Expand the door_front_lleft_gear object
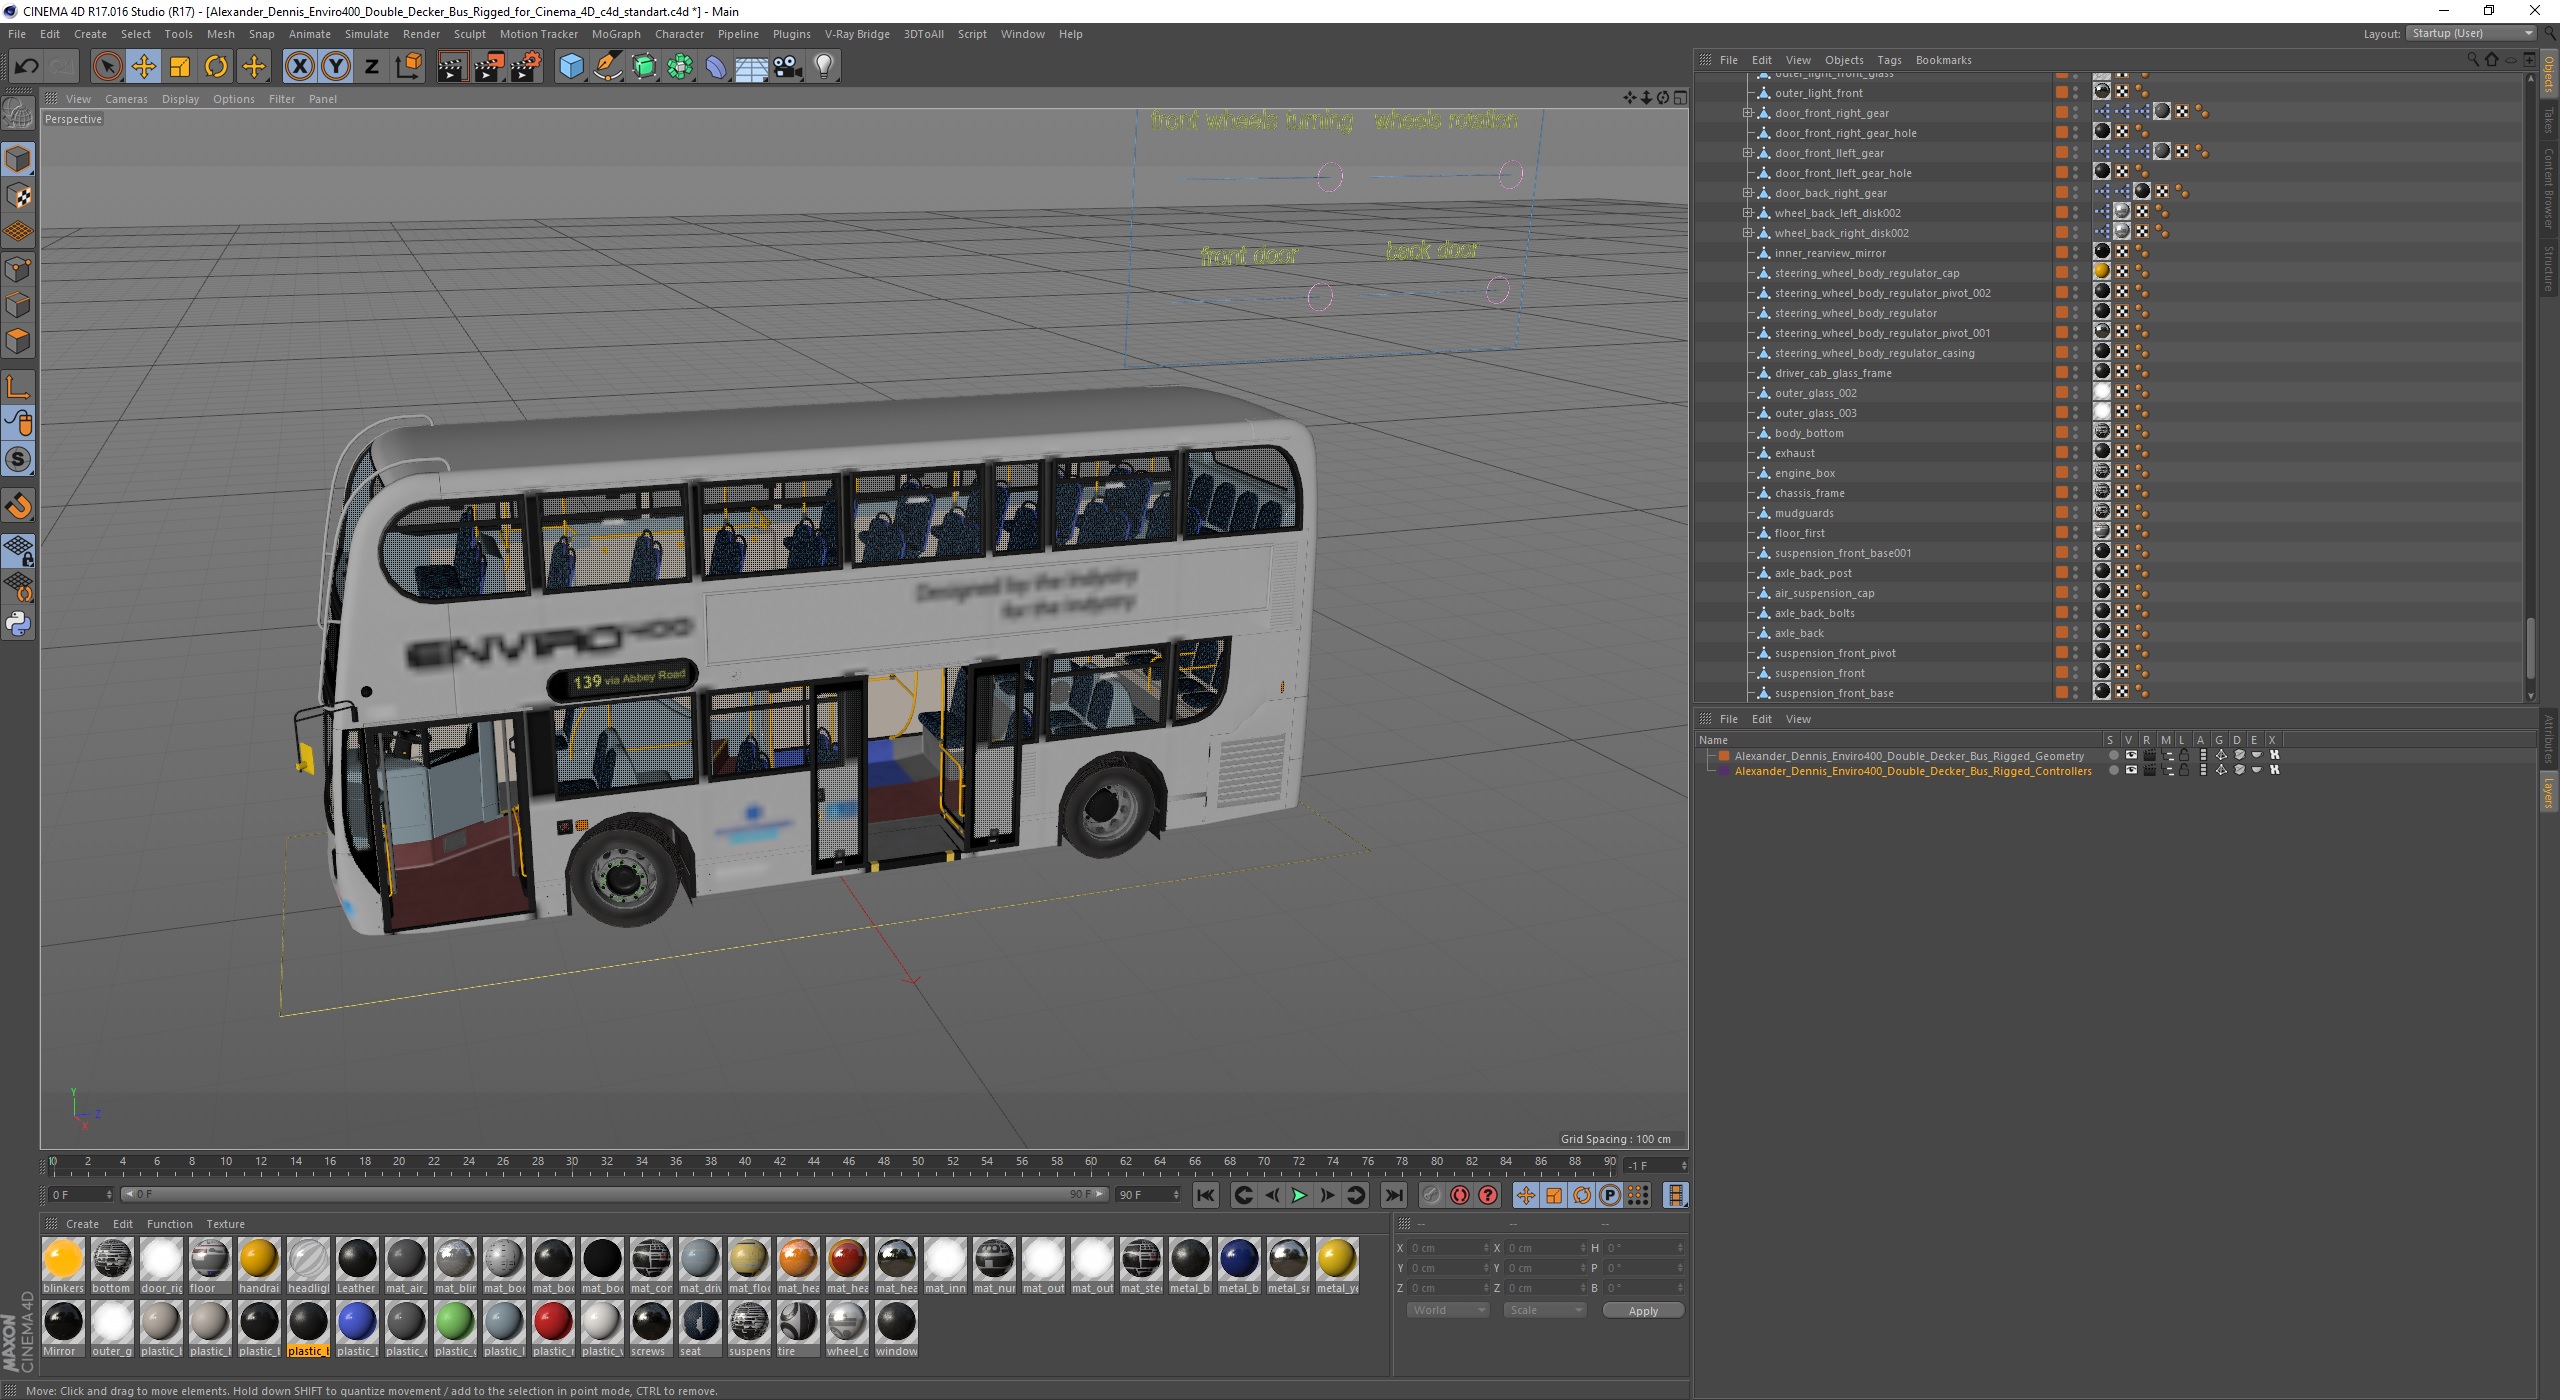This screenshot has height=1400, width=2560. 1747,153
